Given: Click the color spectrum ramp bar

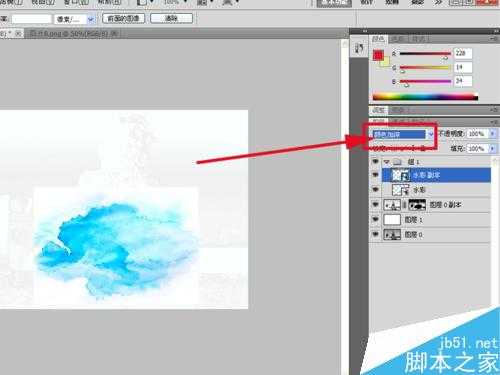Looking at the screenshot, I should 425,97.
